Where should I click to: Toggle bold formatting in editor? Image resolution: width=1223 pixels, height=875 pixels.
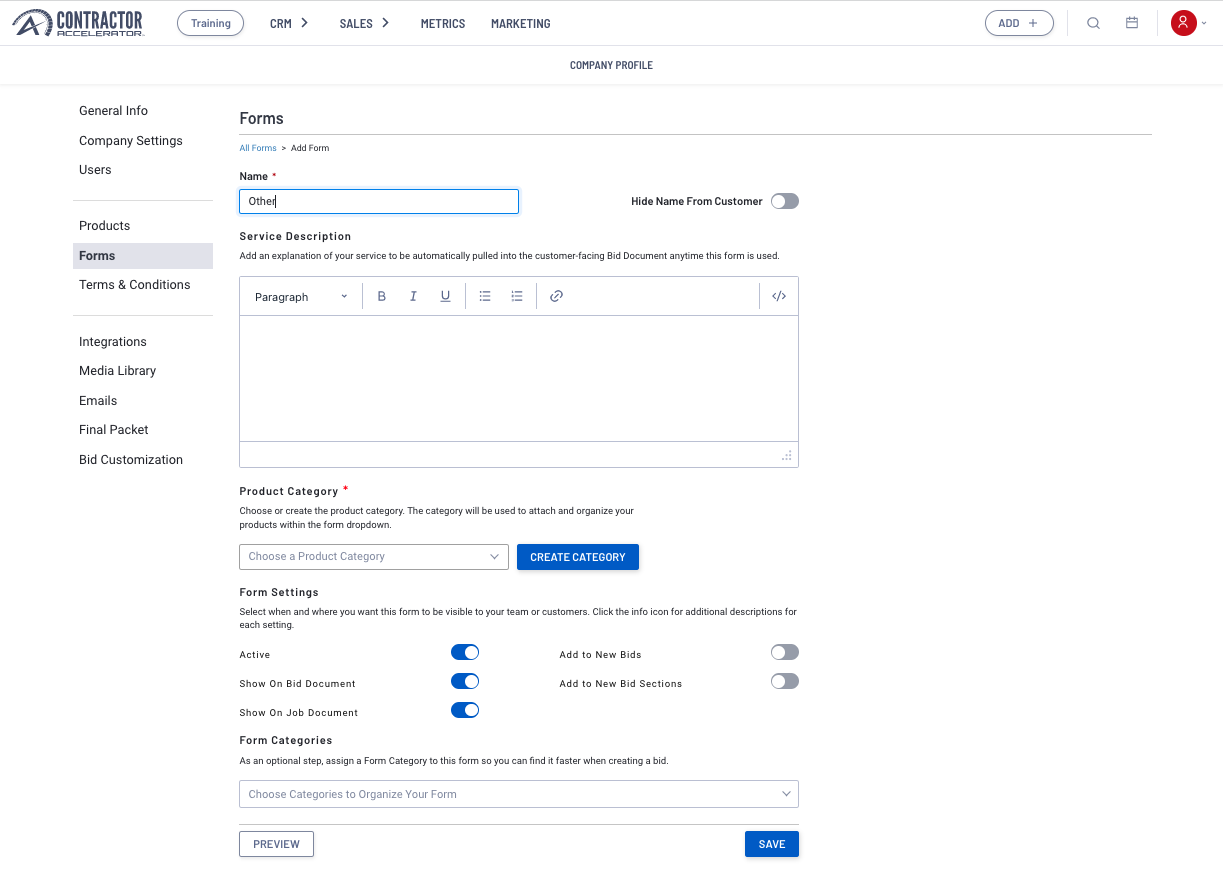[x=381, y=296]
